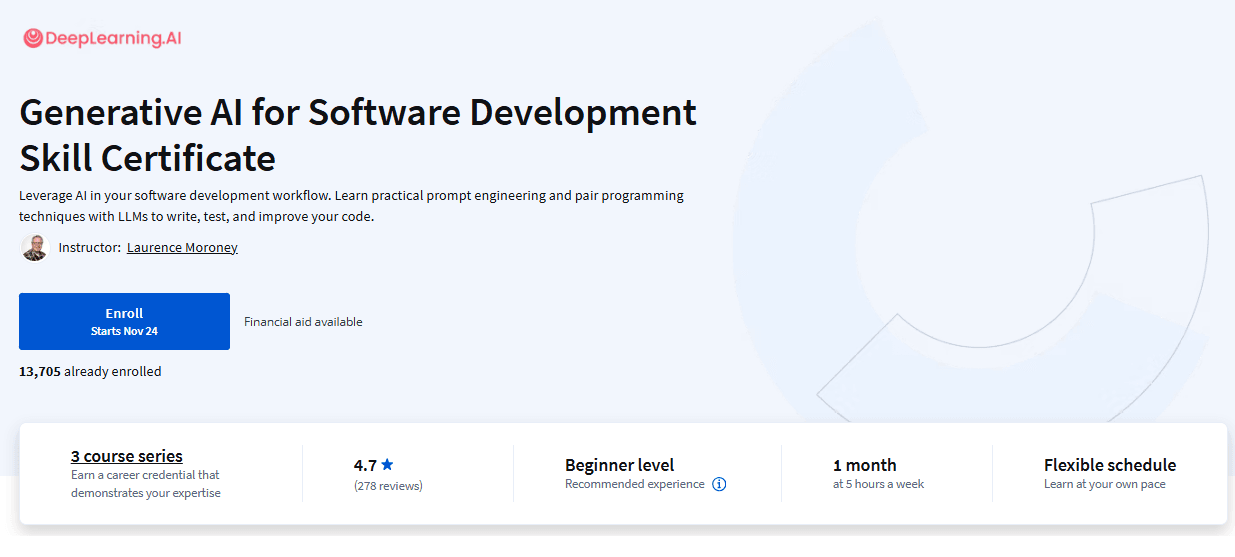Click the Recommended experience label
This screenshot has height=557, width=1235.
(634, 484)
